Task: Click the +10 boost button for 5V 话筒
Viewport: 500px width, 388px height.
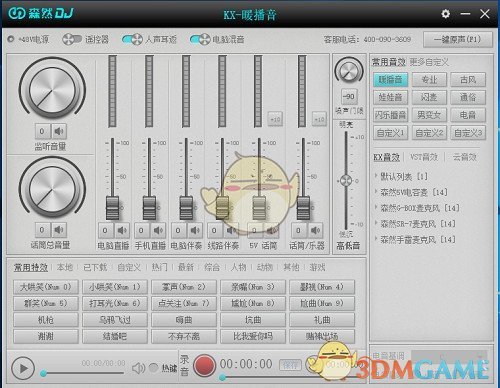Action: (x=275, y=119)
